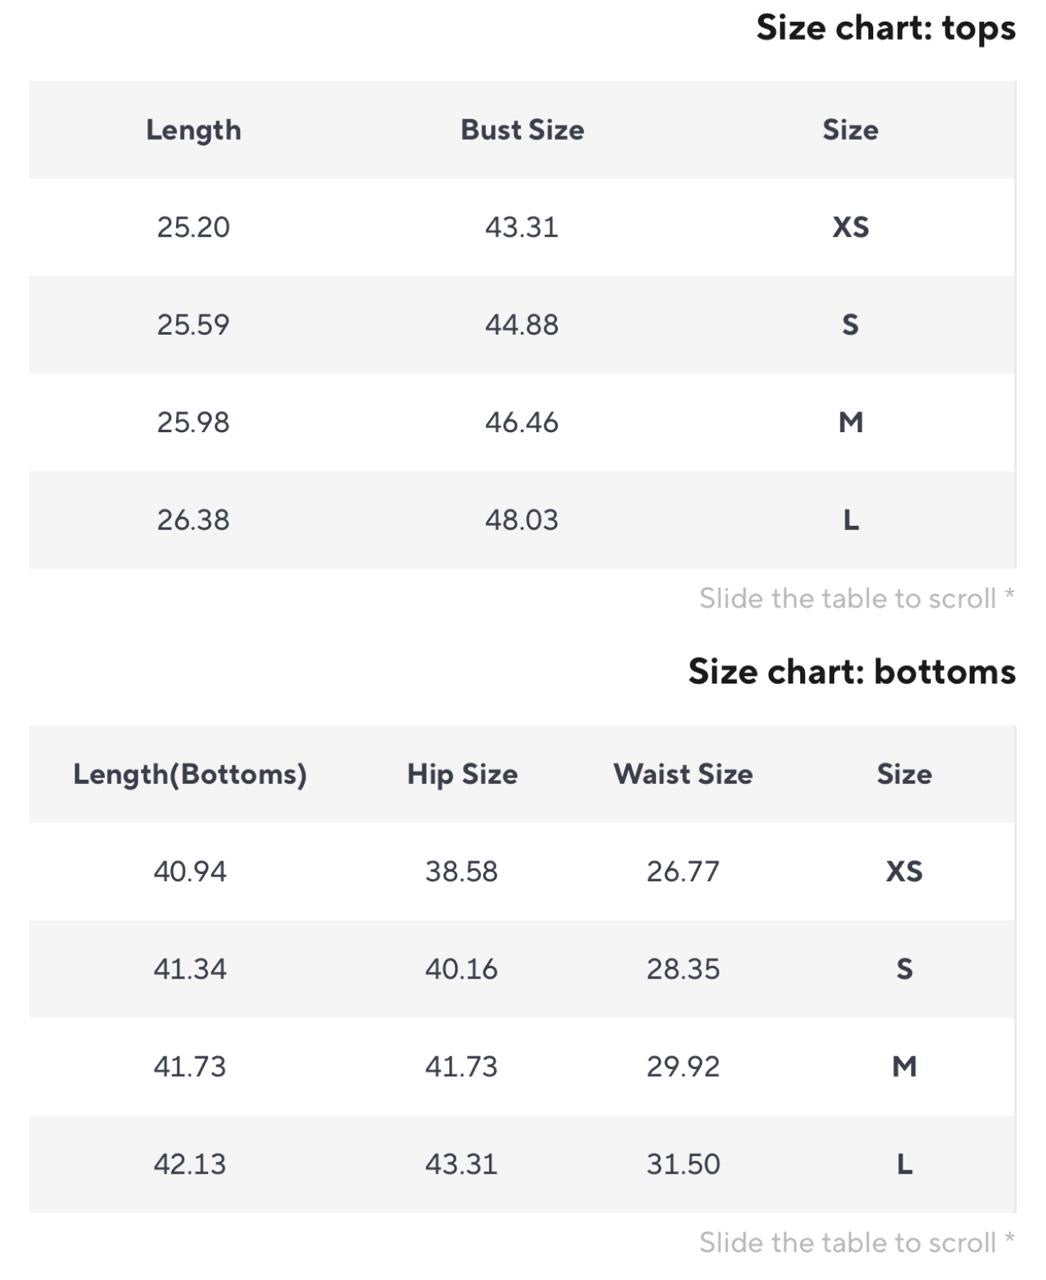
Task: Select bust size value 44.88
Action: point(522,325)
